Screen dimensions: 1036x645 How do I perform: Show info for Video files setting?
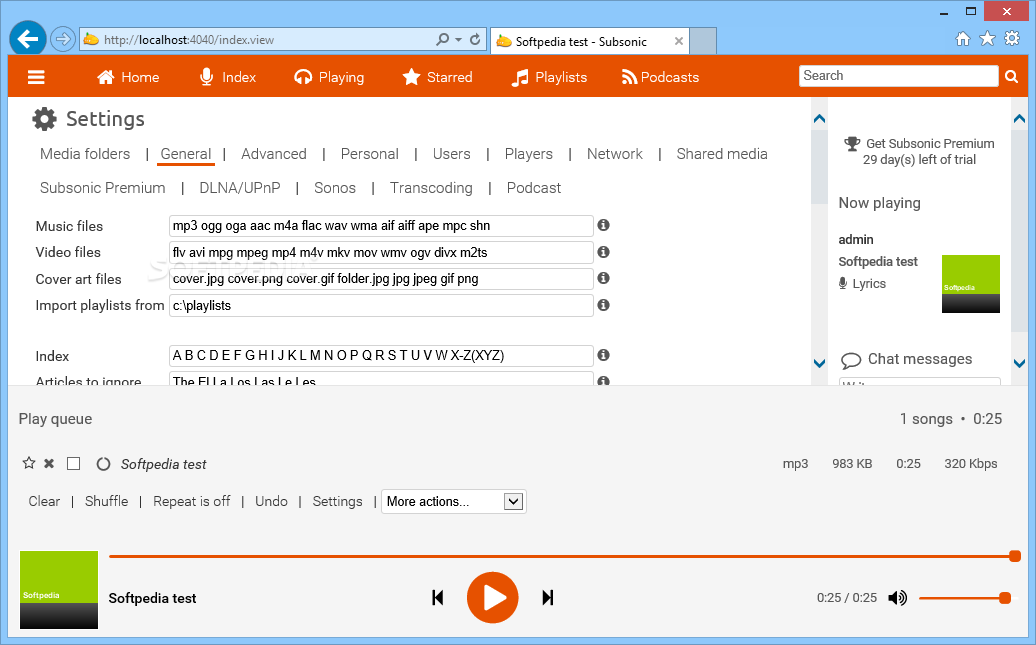(x=603, y=252)
